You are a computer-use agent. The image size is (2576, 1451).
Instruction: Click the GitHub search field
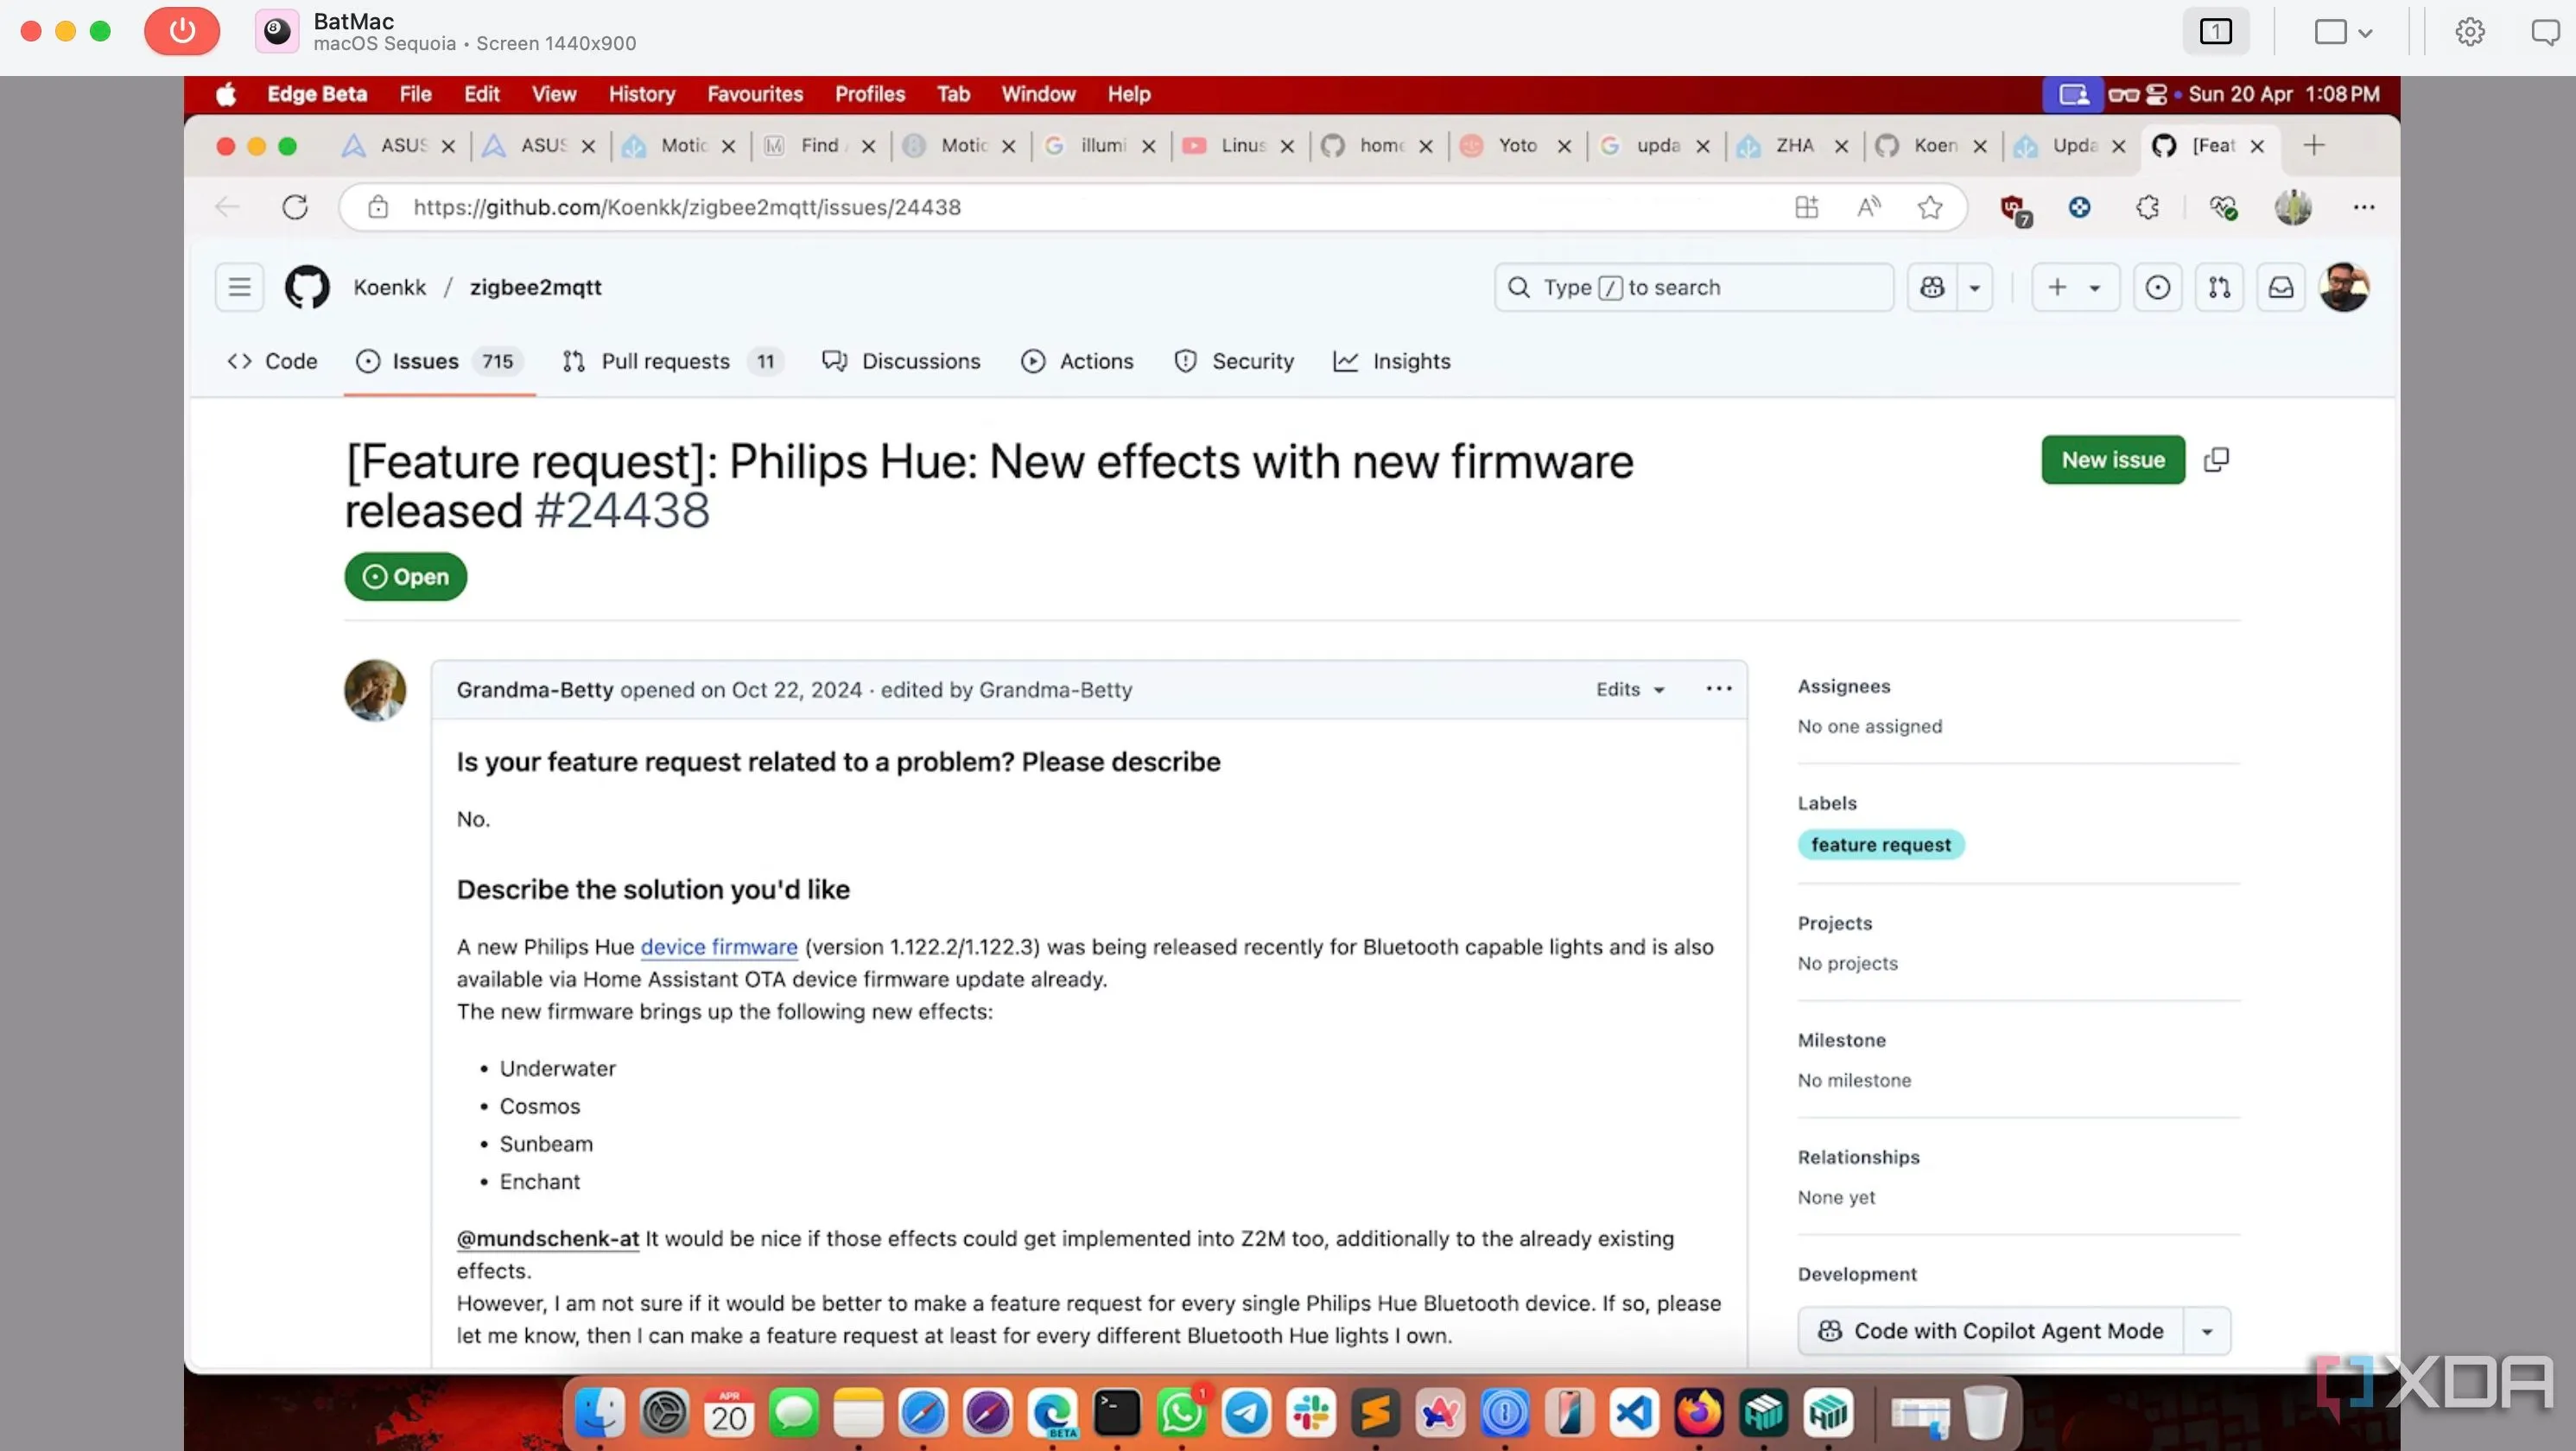[1694, 288]
